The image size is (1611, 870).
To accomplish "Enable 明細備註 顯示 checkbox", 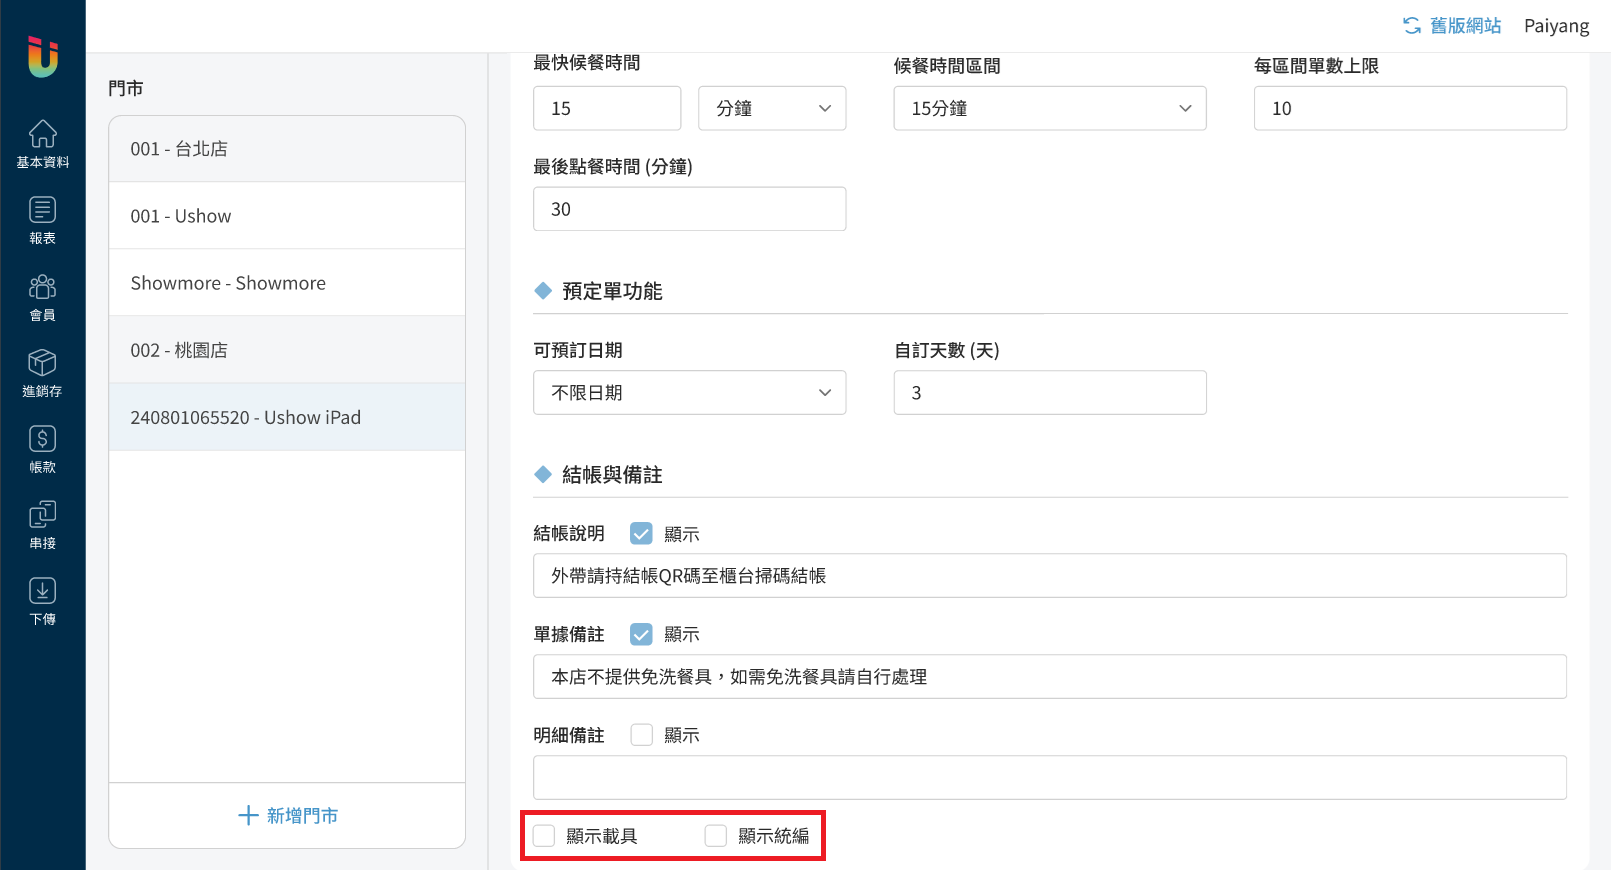I will pyautogui.click(x=641, y=735).
